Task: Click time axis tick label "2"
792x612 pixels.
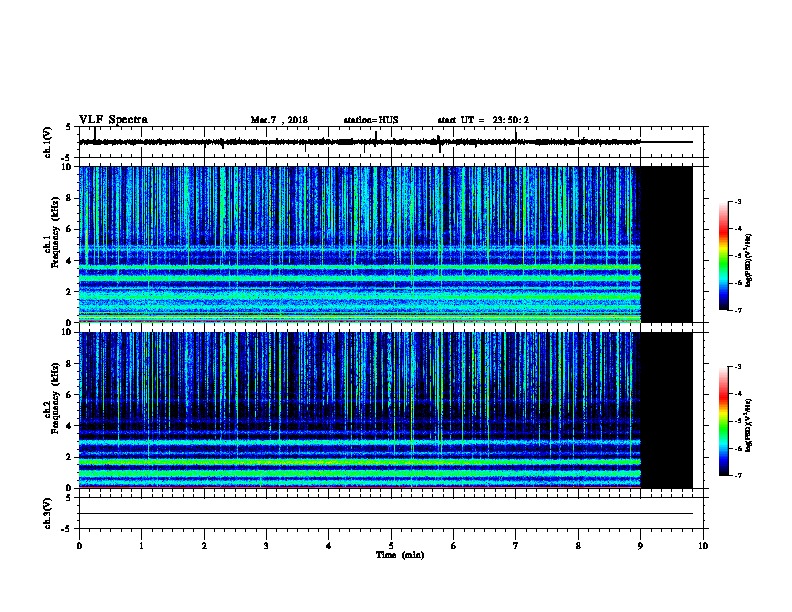Action: (x=204, y=546)
